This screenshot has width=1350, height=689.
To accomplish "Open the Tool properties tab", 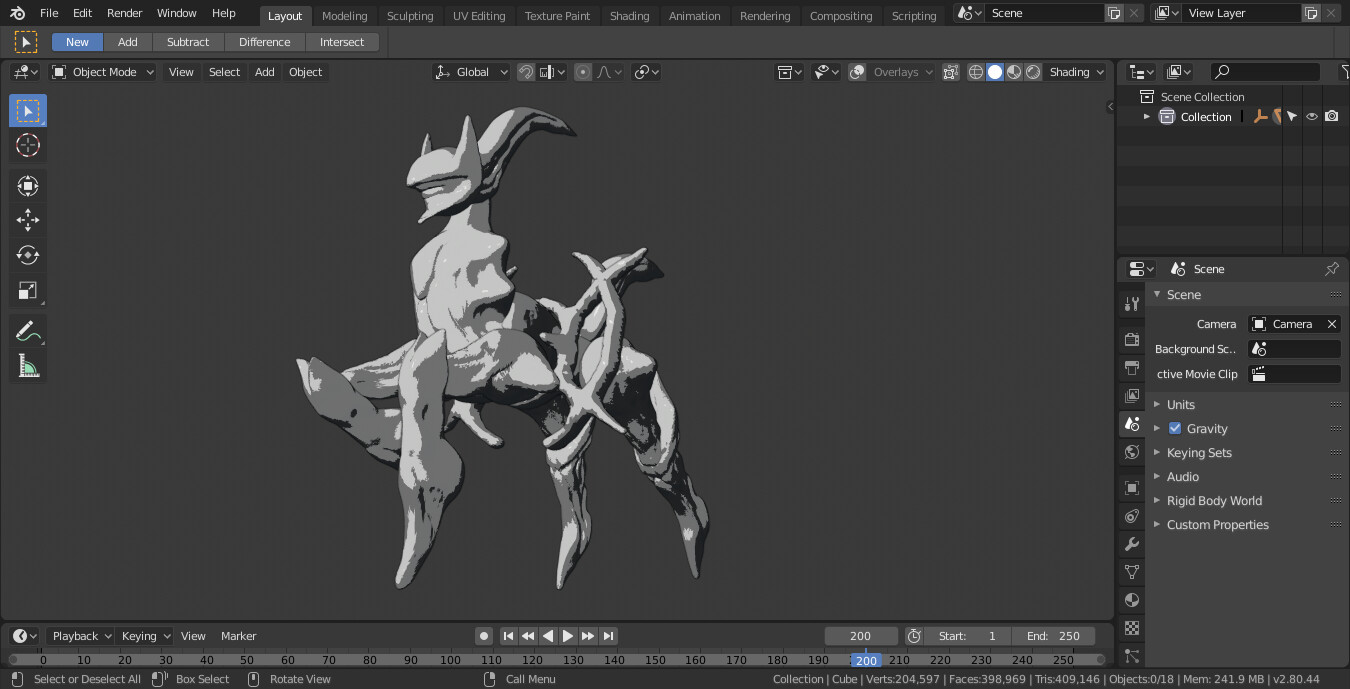I will click(1132, 304).
